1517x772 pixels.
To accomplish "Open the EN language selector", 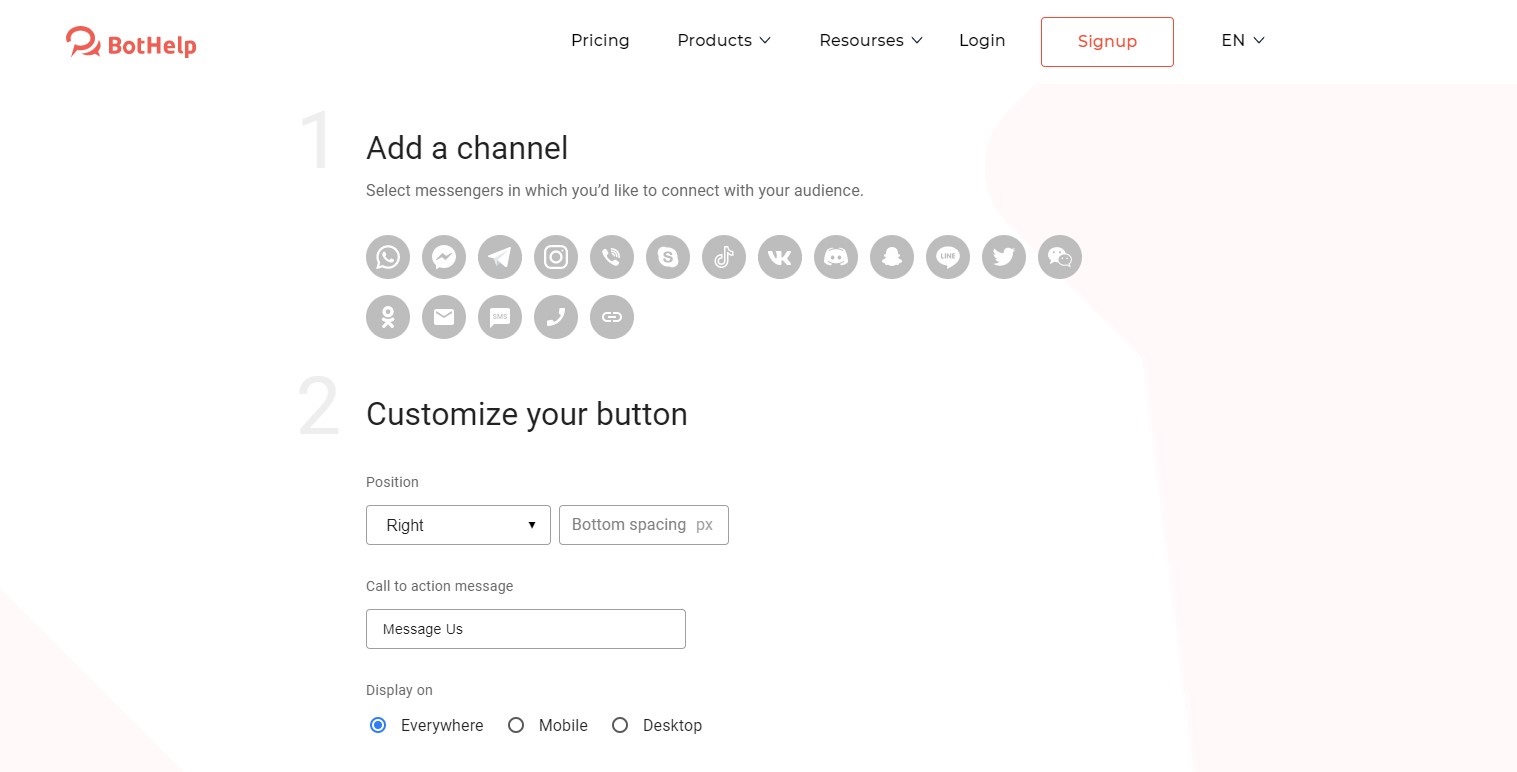I will click(1241, 40).
